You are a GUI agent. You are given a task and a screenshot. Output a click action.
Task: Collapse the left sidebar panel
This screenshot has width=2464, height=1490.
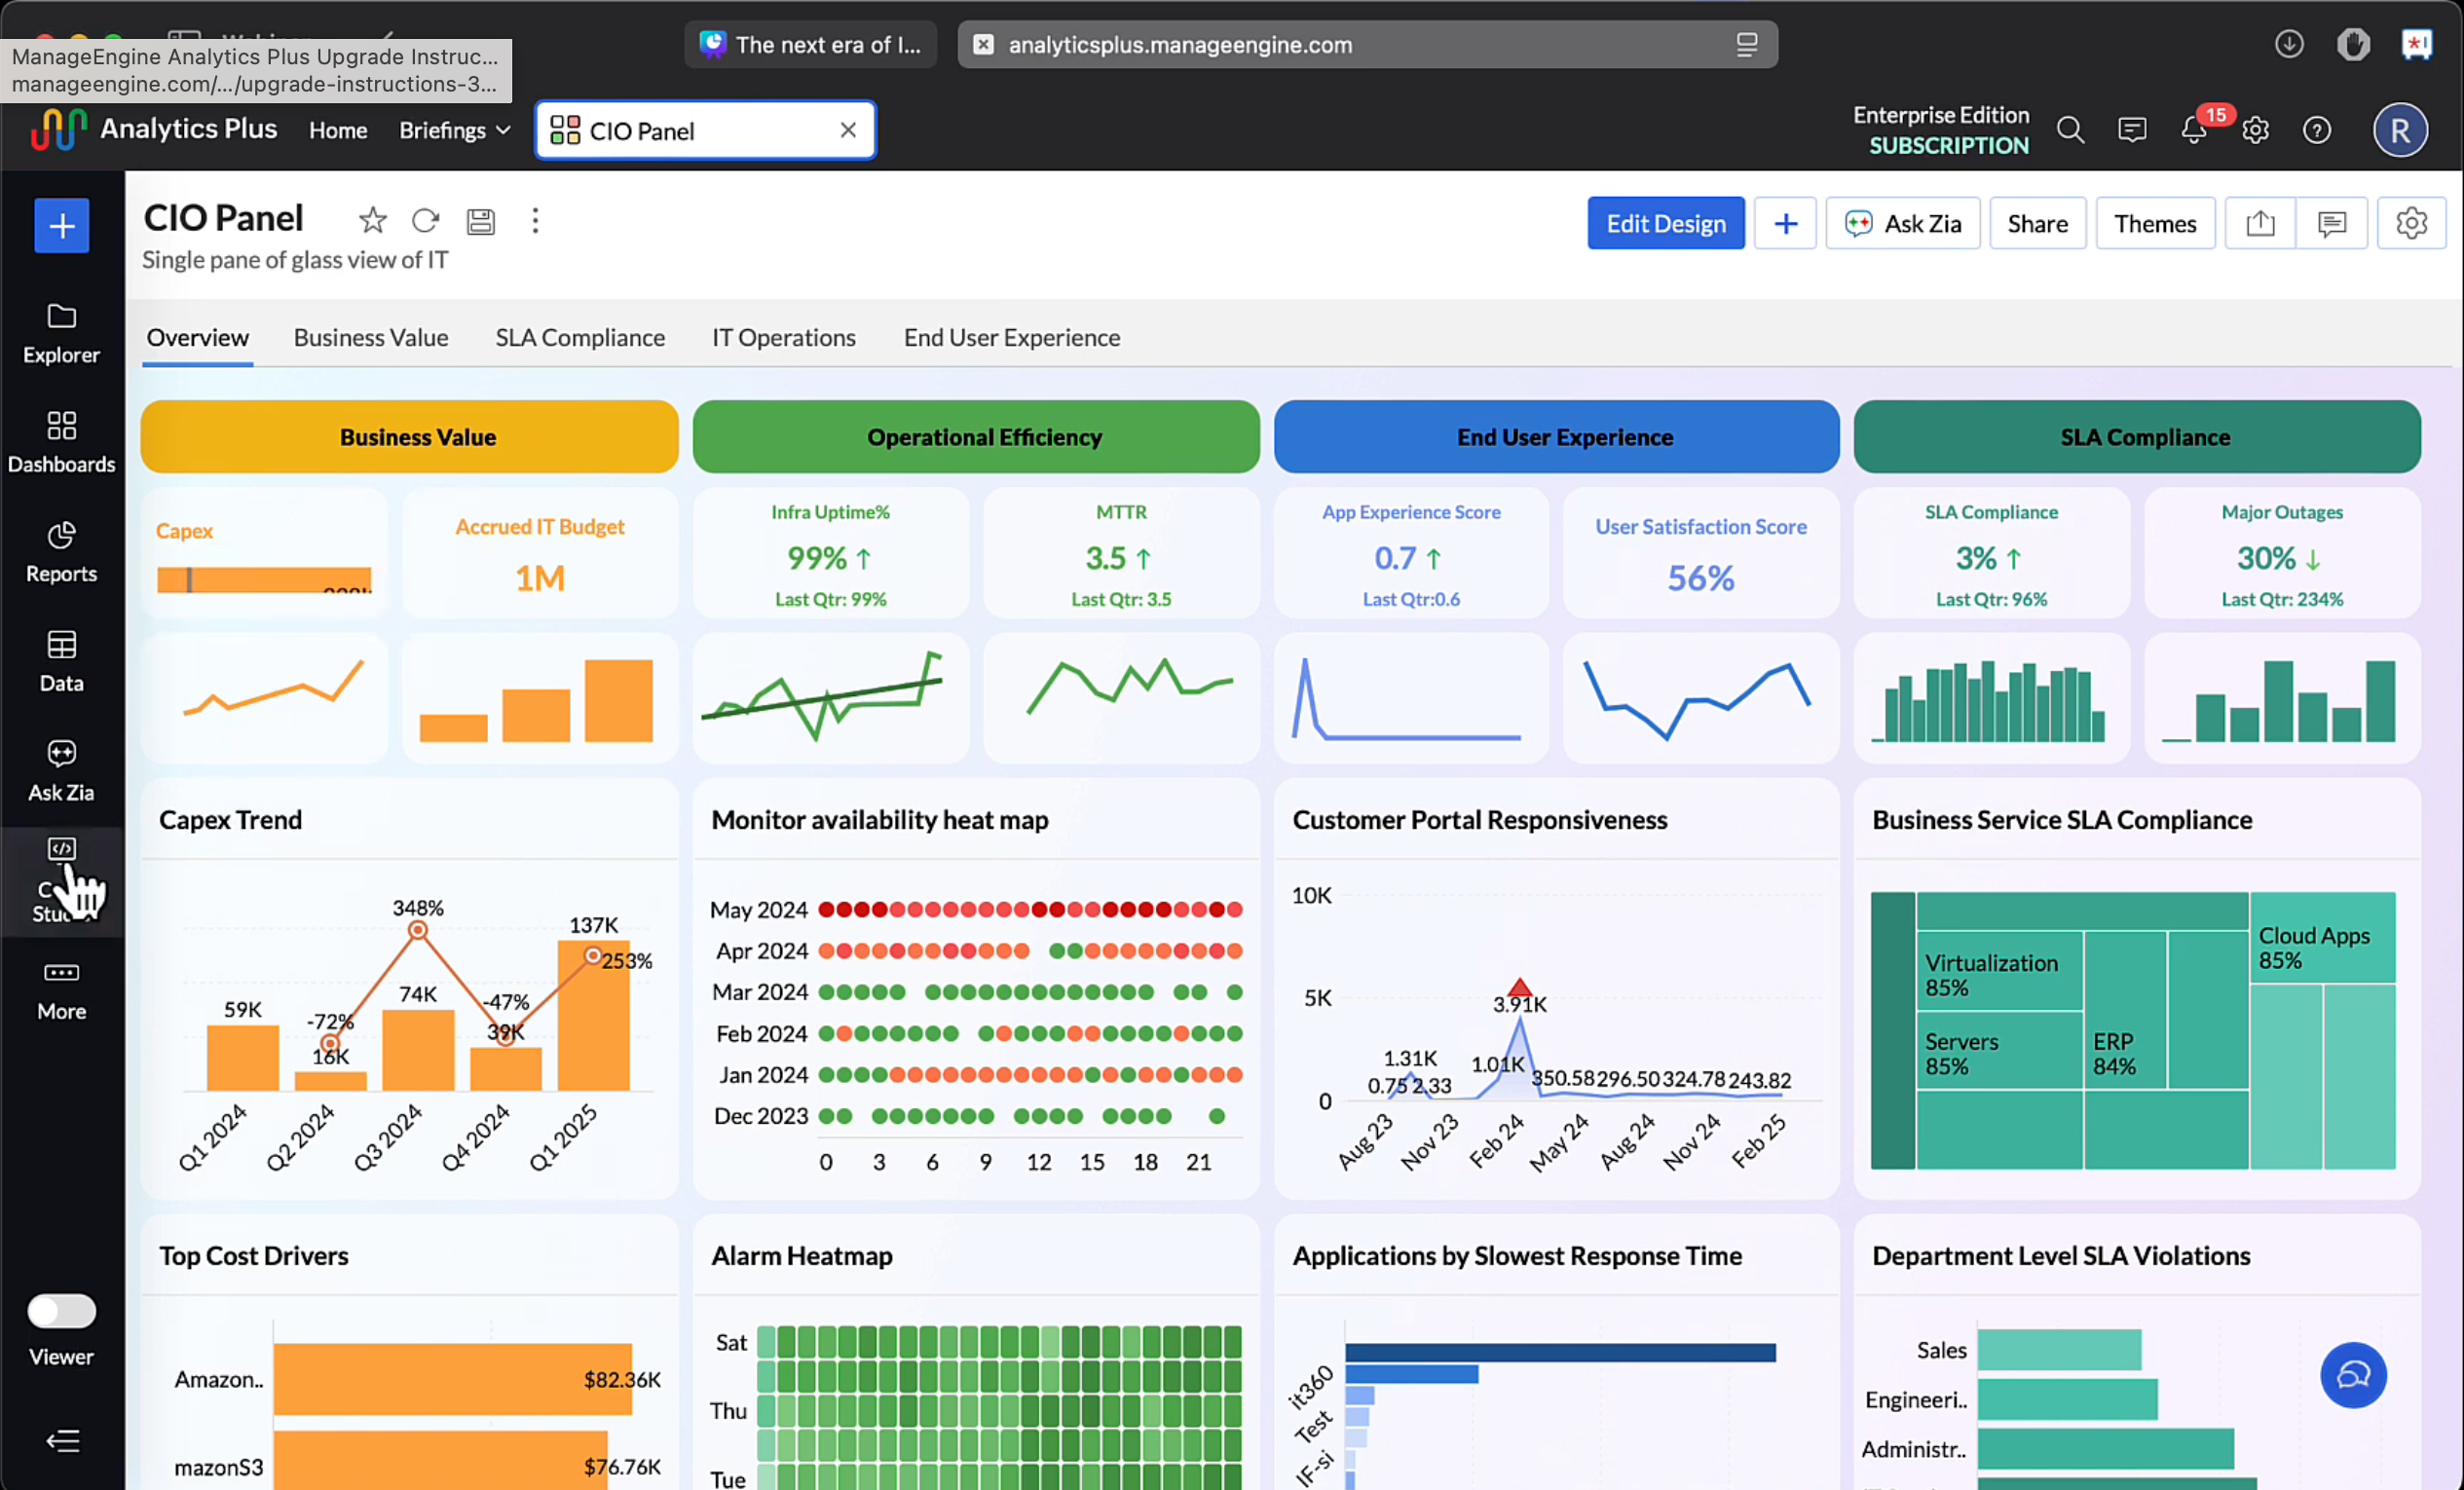click(62, 1441)
